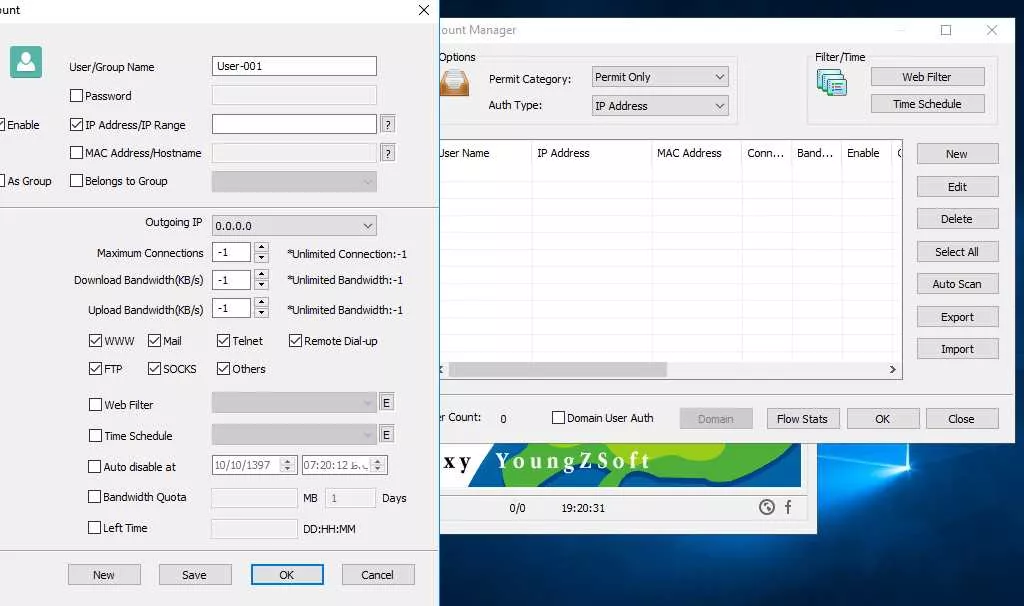Screen dimensions: 1024x606
Task: Click New button in Account dialog
Action: click(x=104, y=575)
